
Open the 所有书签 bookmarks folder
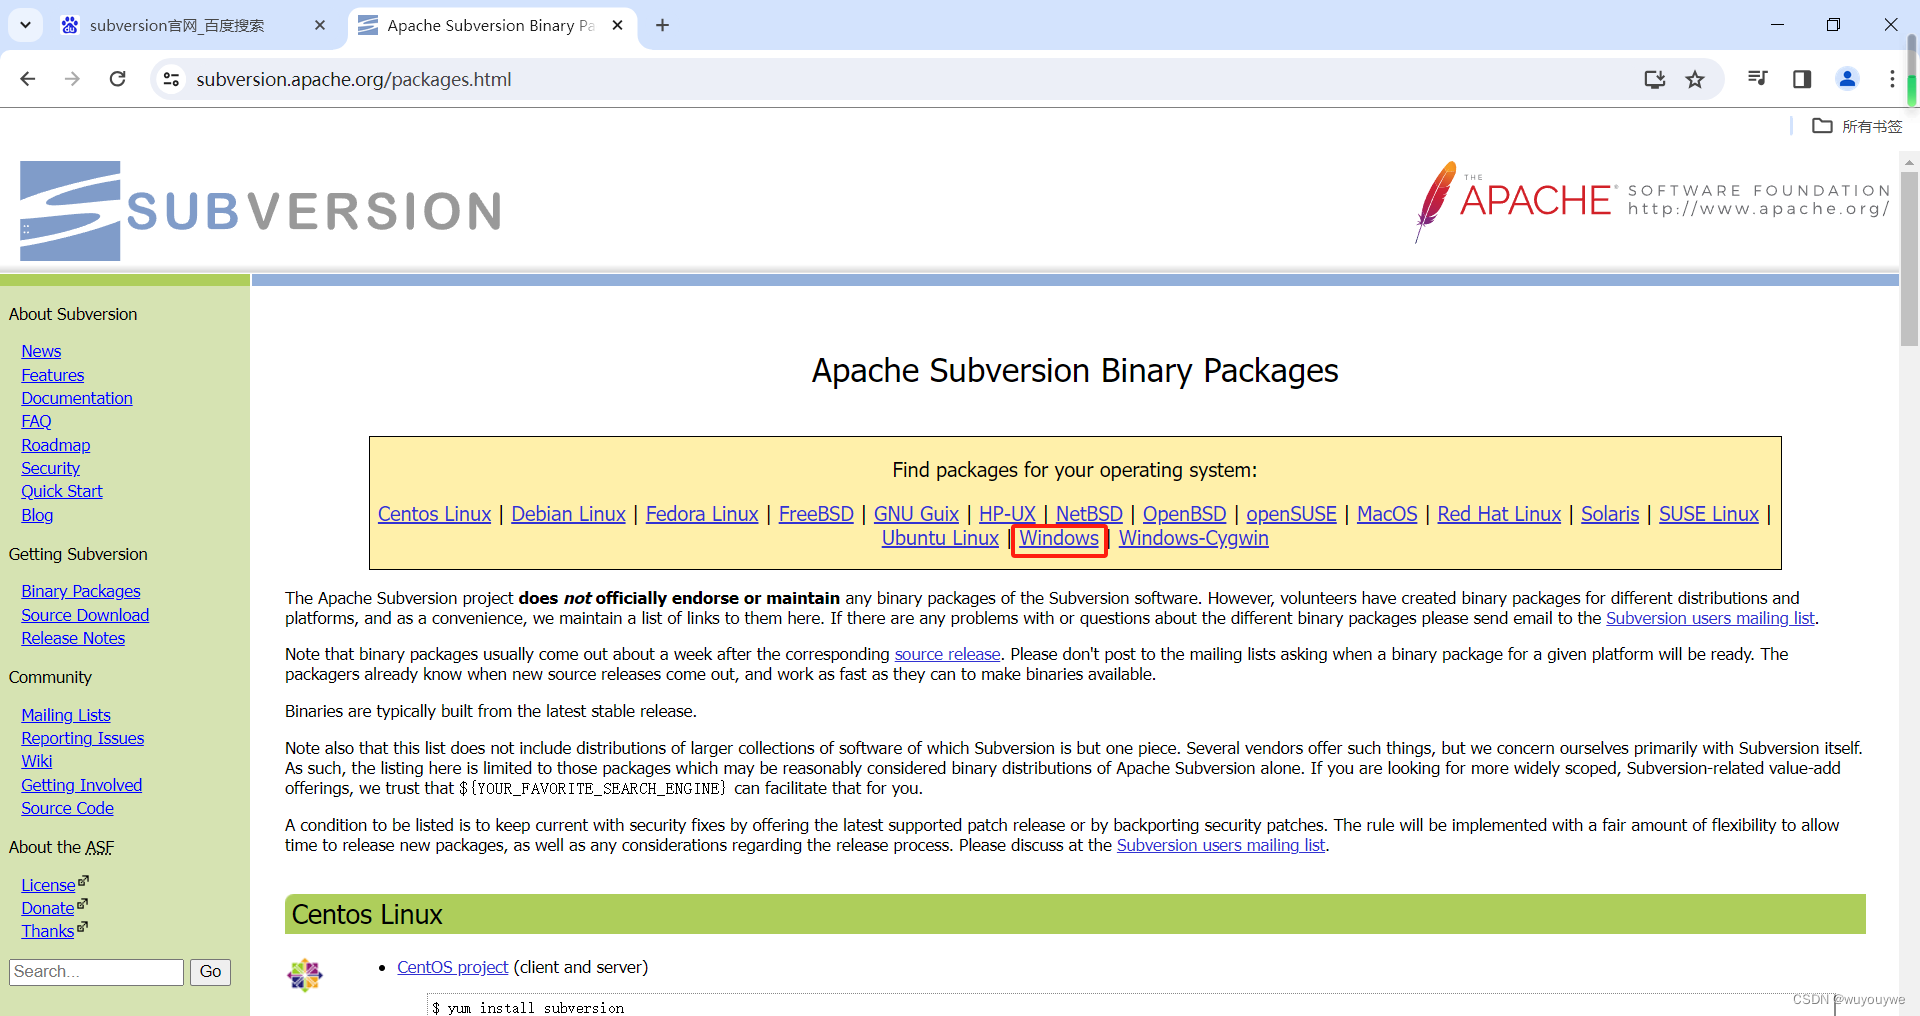pos(1857,126)
